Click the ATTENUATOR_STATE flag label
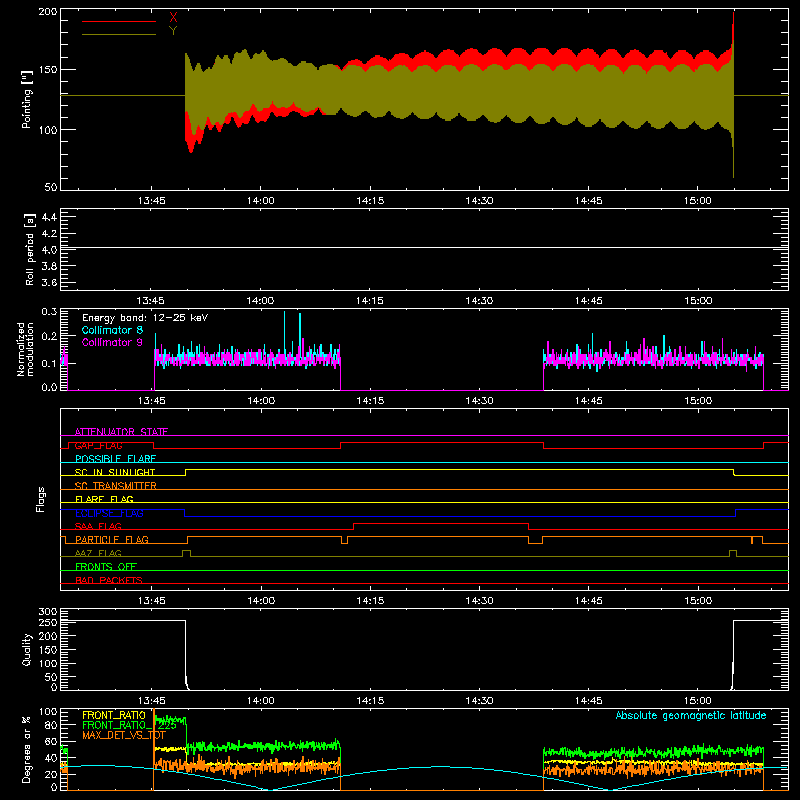Image resolution: width=800 pixels, height=800 pixels. [121, 432]
